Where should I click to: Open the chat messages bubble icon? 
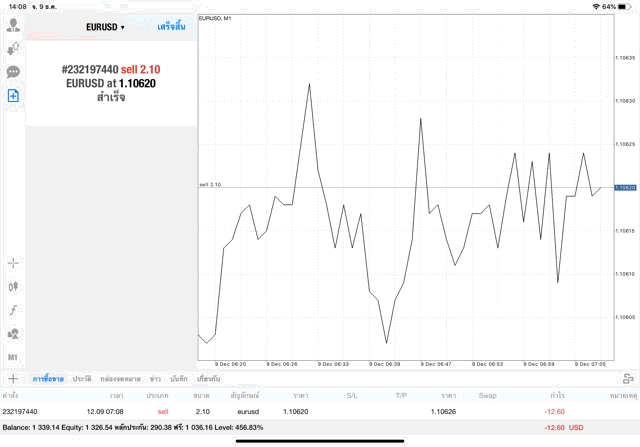coord(13,72)
